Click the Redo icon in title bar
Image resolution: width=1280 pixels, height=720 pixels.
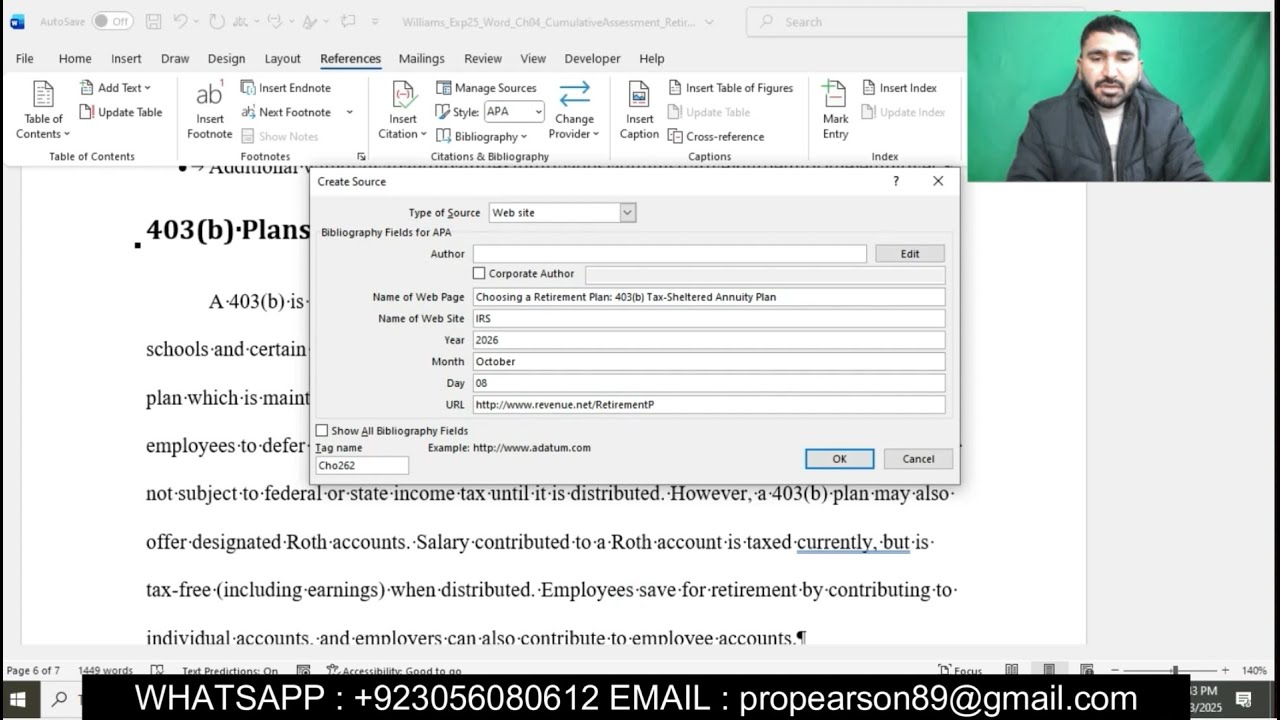click(217, 21)
